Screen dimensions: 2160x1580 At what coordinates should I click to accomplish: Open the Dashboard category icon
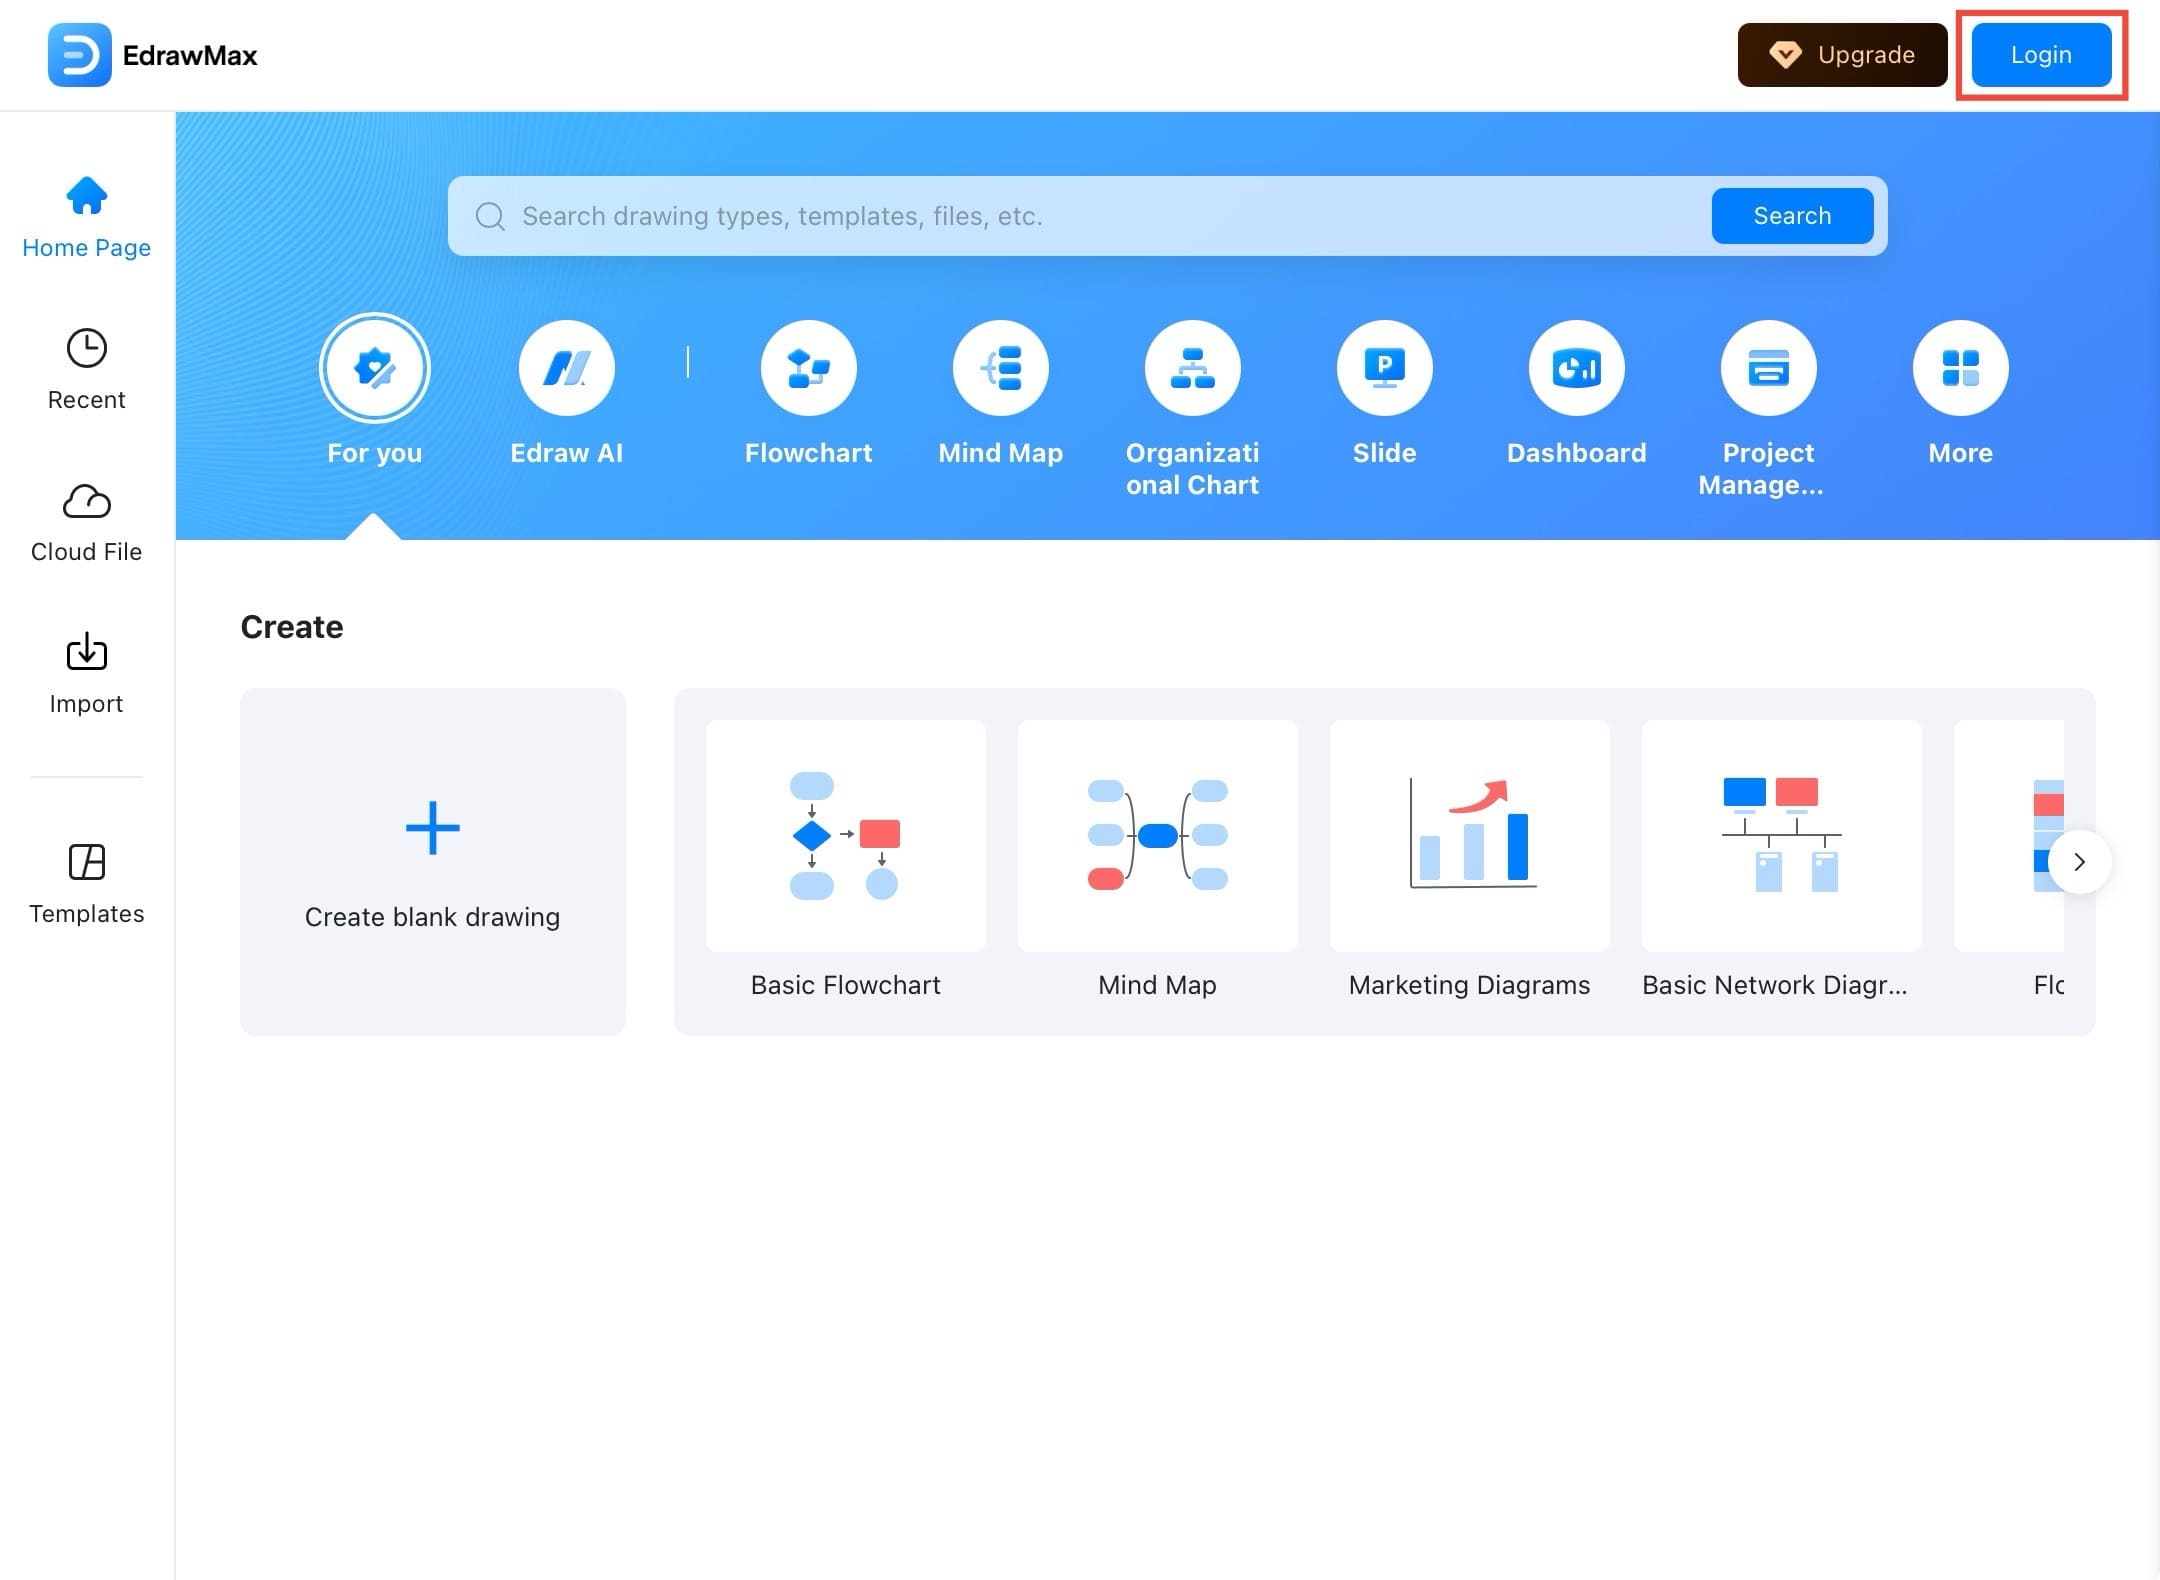pyautogui.click(x=1575, y=368)
